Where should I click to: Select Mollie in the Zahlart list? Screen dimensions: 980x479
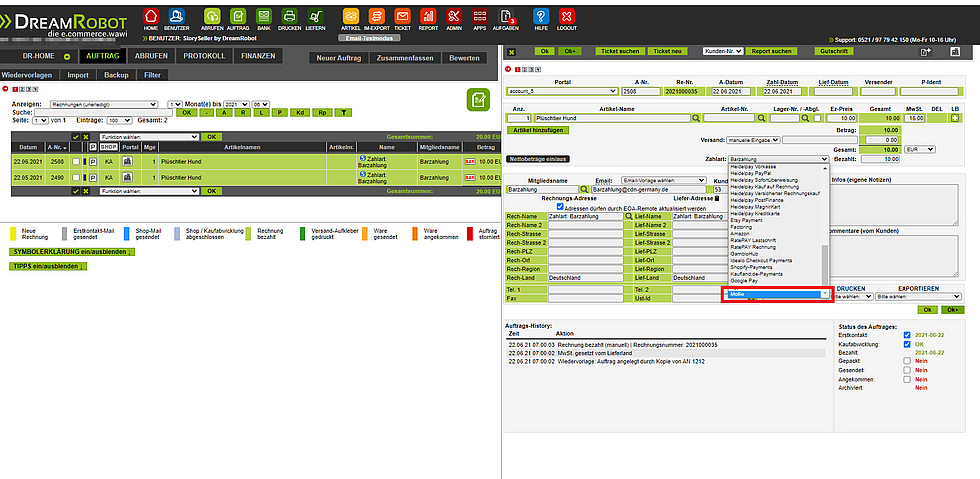774,294
